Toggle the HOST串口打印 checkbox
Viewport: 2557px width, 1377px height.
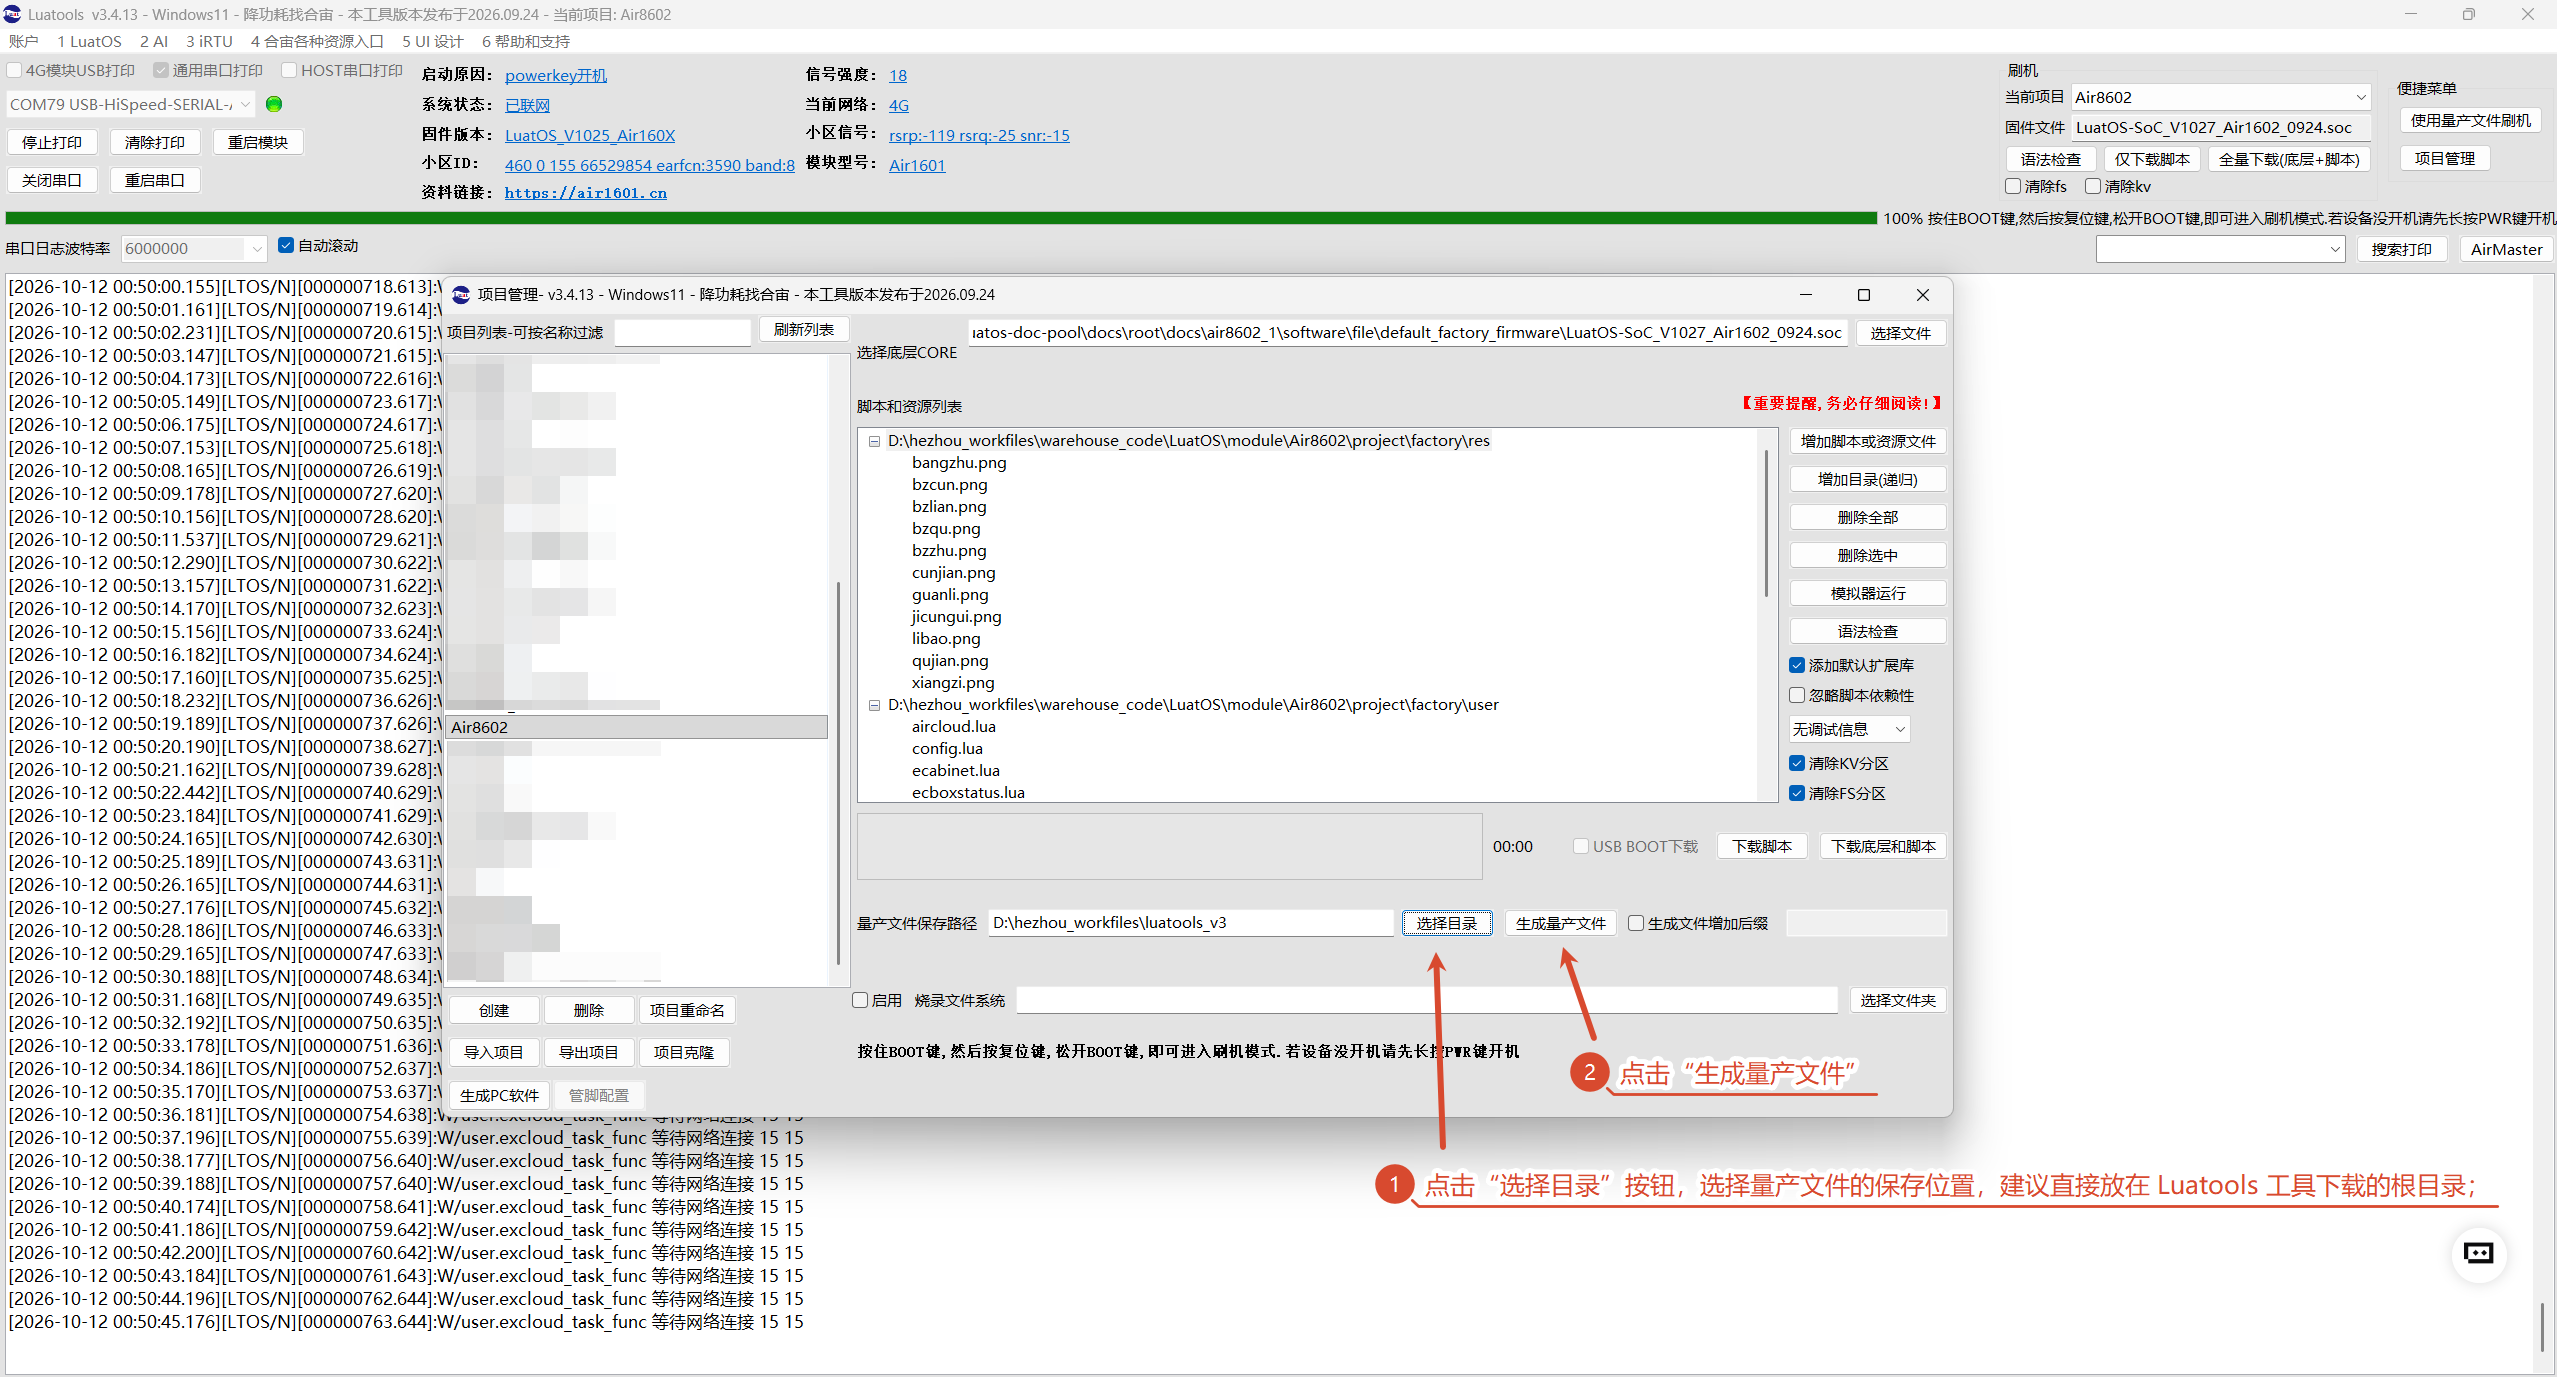tap(289, 70)
